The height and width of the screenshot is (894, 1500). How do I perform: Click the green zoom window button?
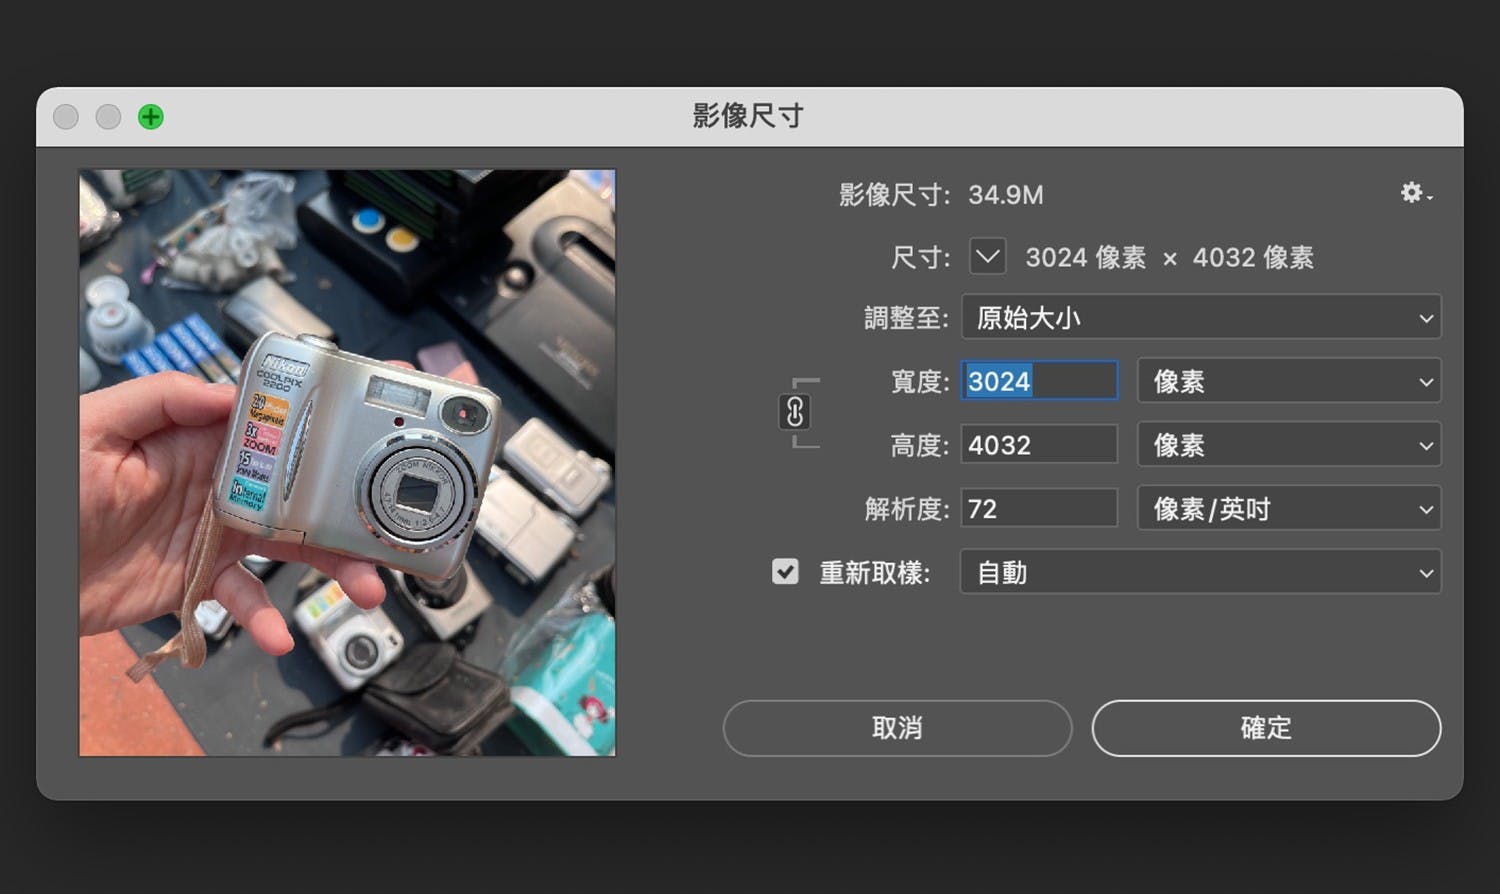pos(151,117)
